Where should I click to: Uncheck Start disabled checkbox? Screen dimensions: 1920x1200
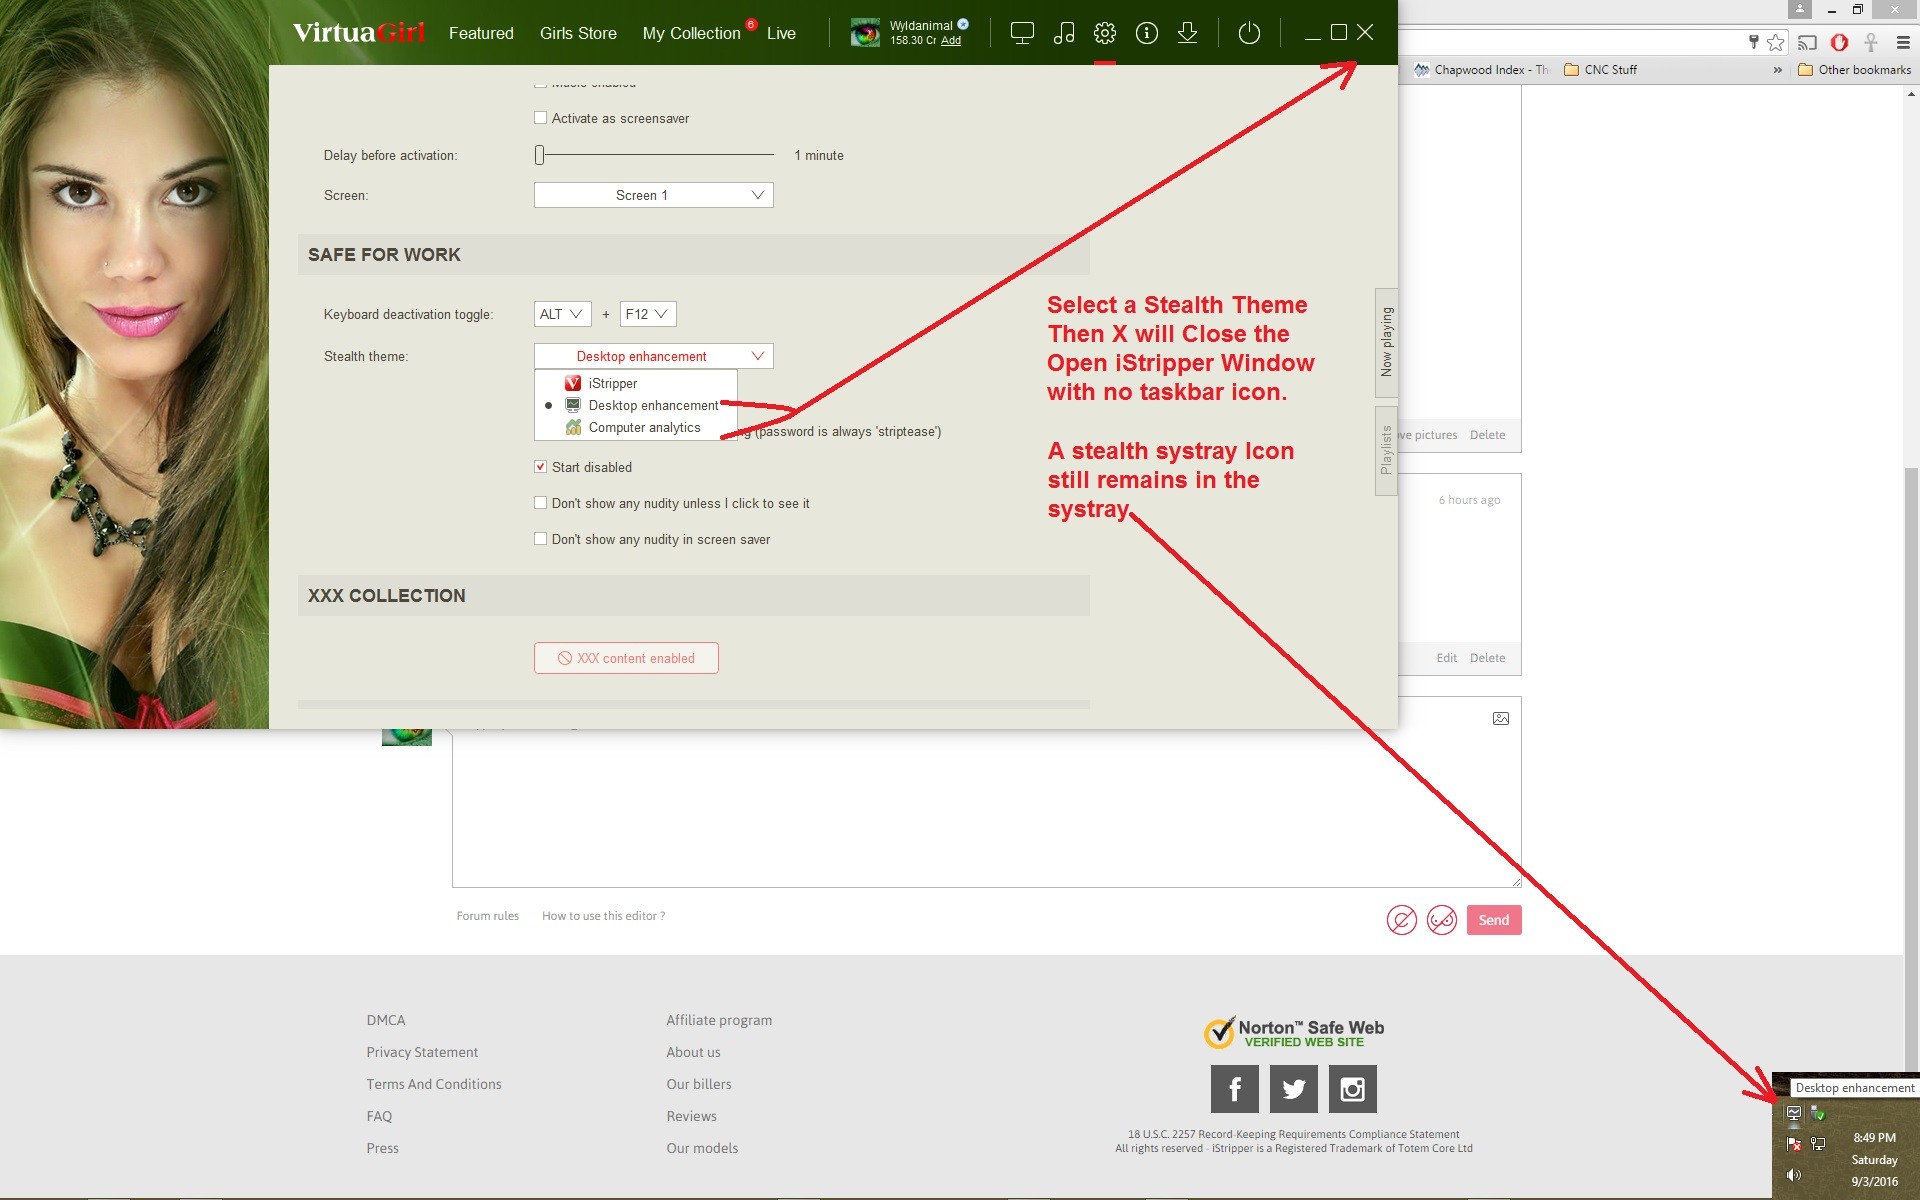click(541, 467)
